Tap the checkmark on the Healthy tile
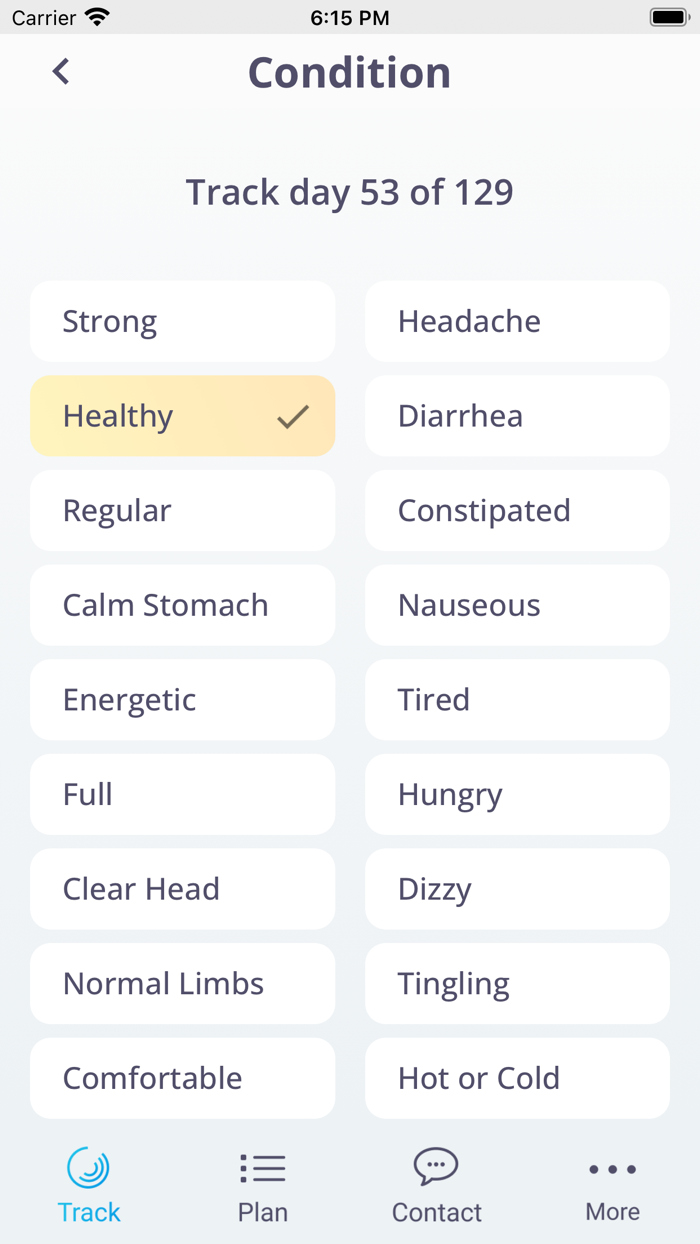The height and width of the screenshot is (1244, 700). point(290,416)
